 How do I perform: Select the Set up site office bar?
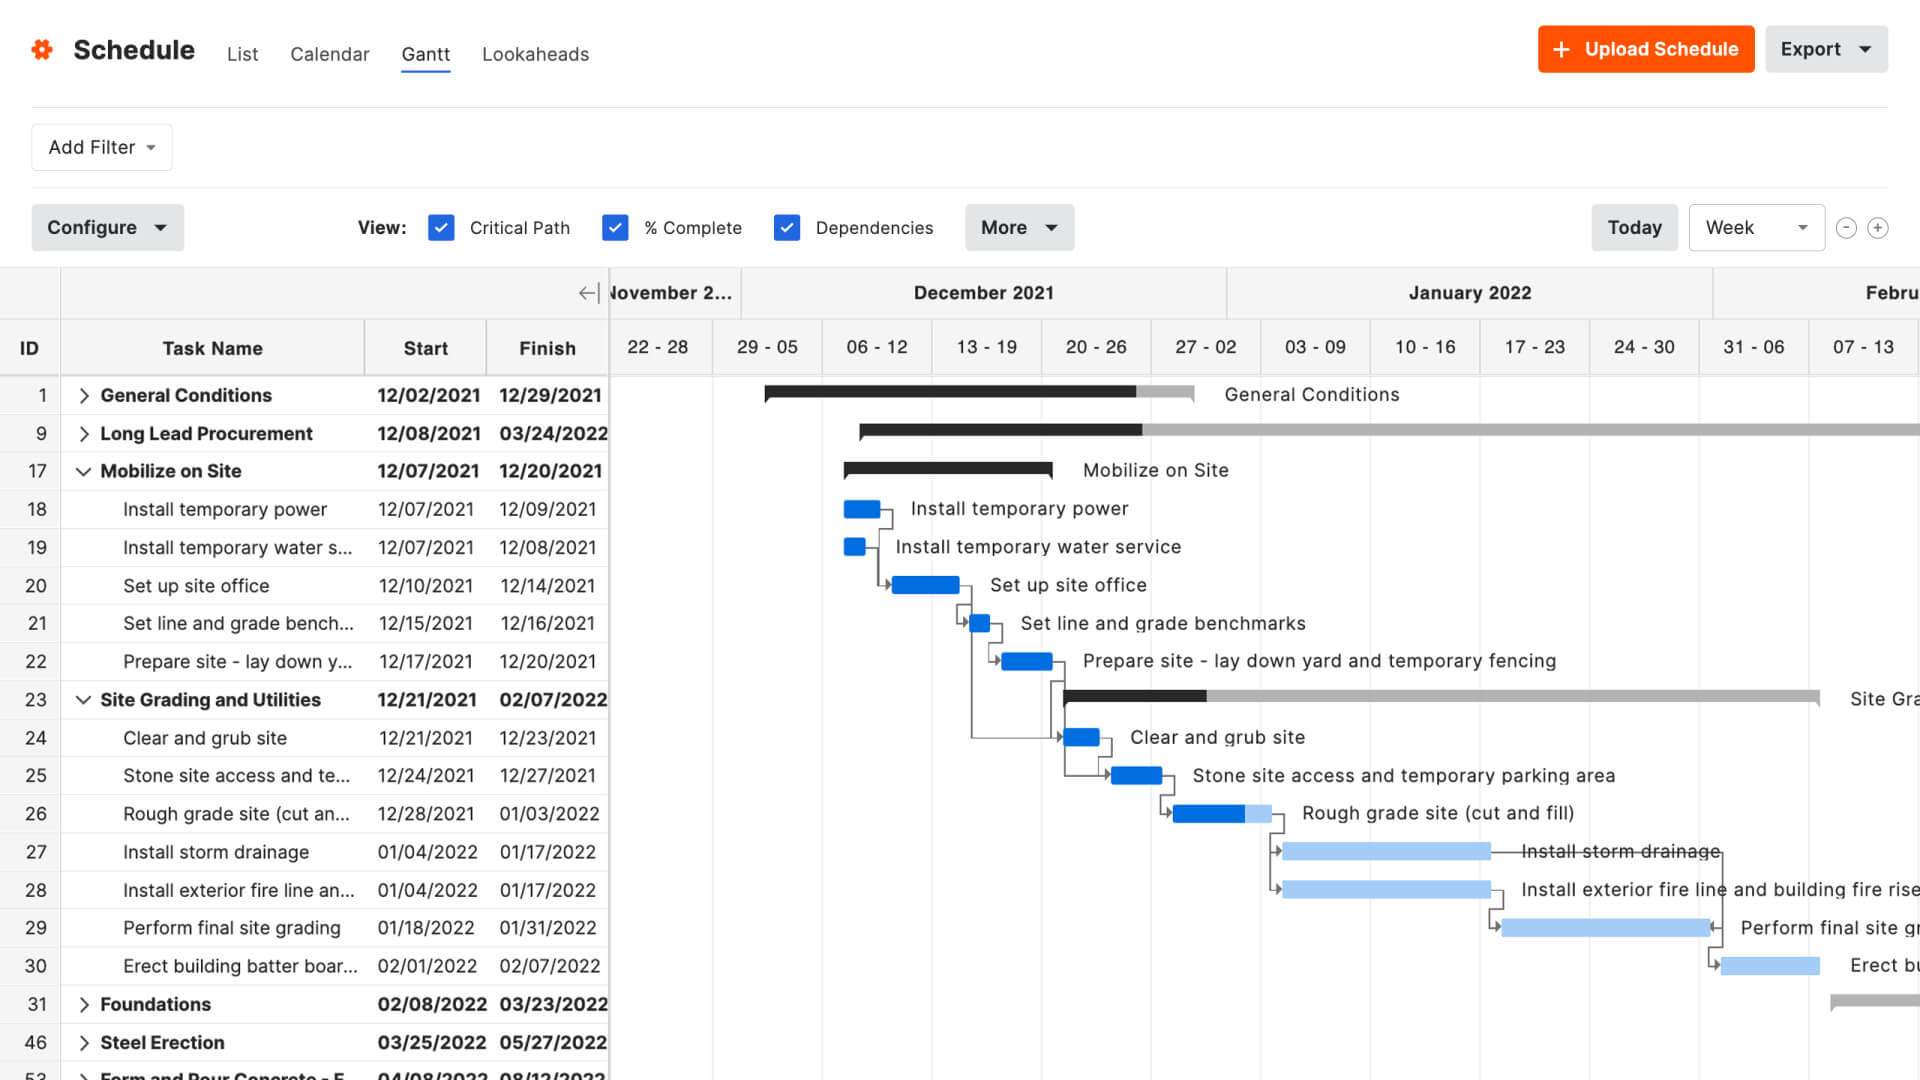tap(925, 586)
